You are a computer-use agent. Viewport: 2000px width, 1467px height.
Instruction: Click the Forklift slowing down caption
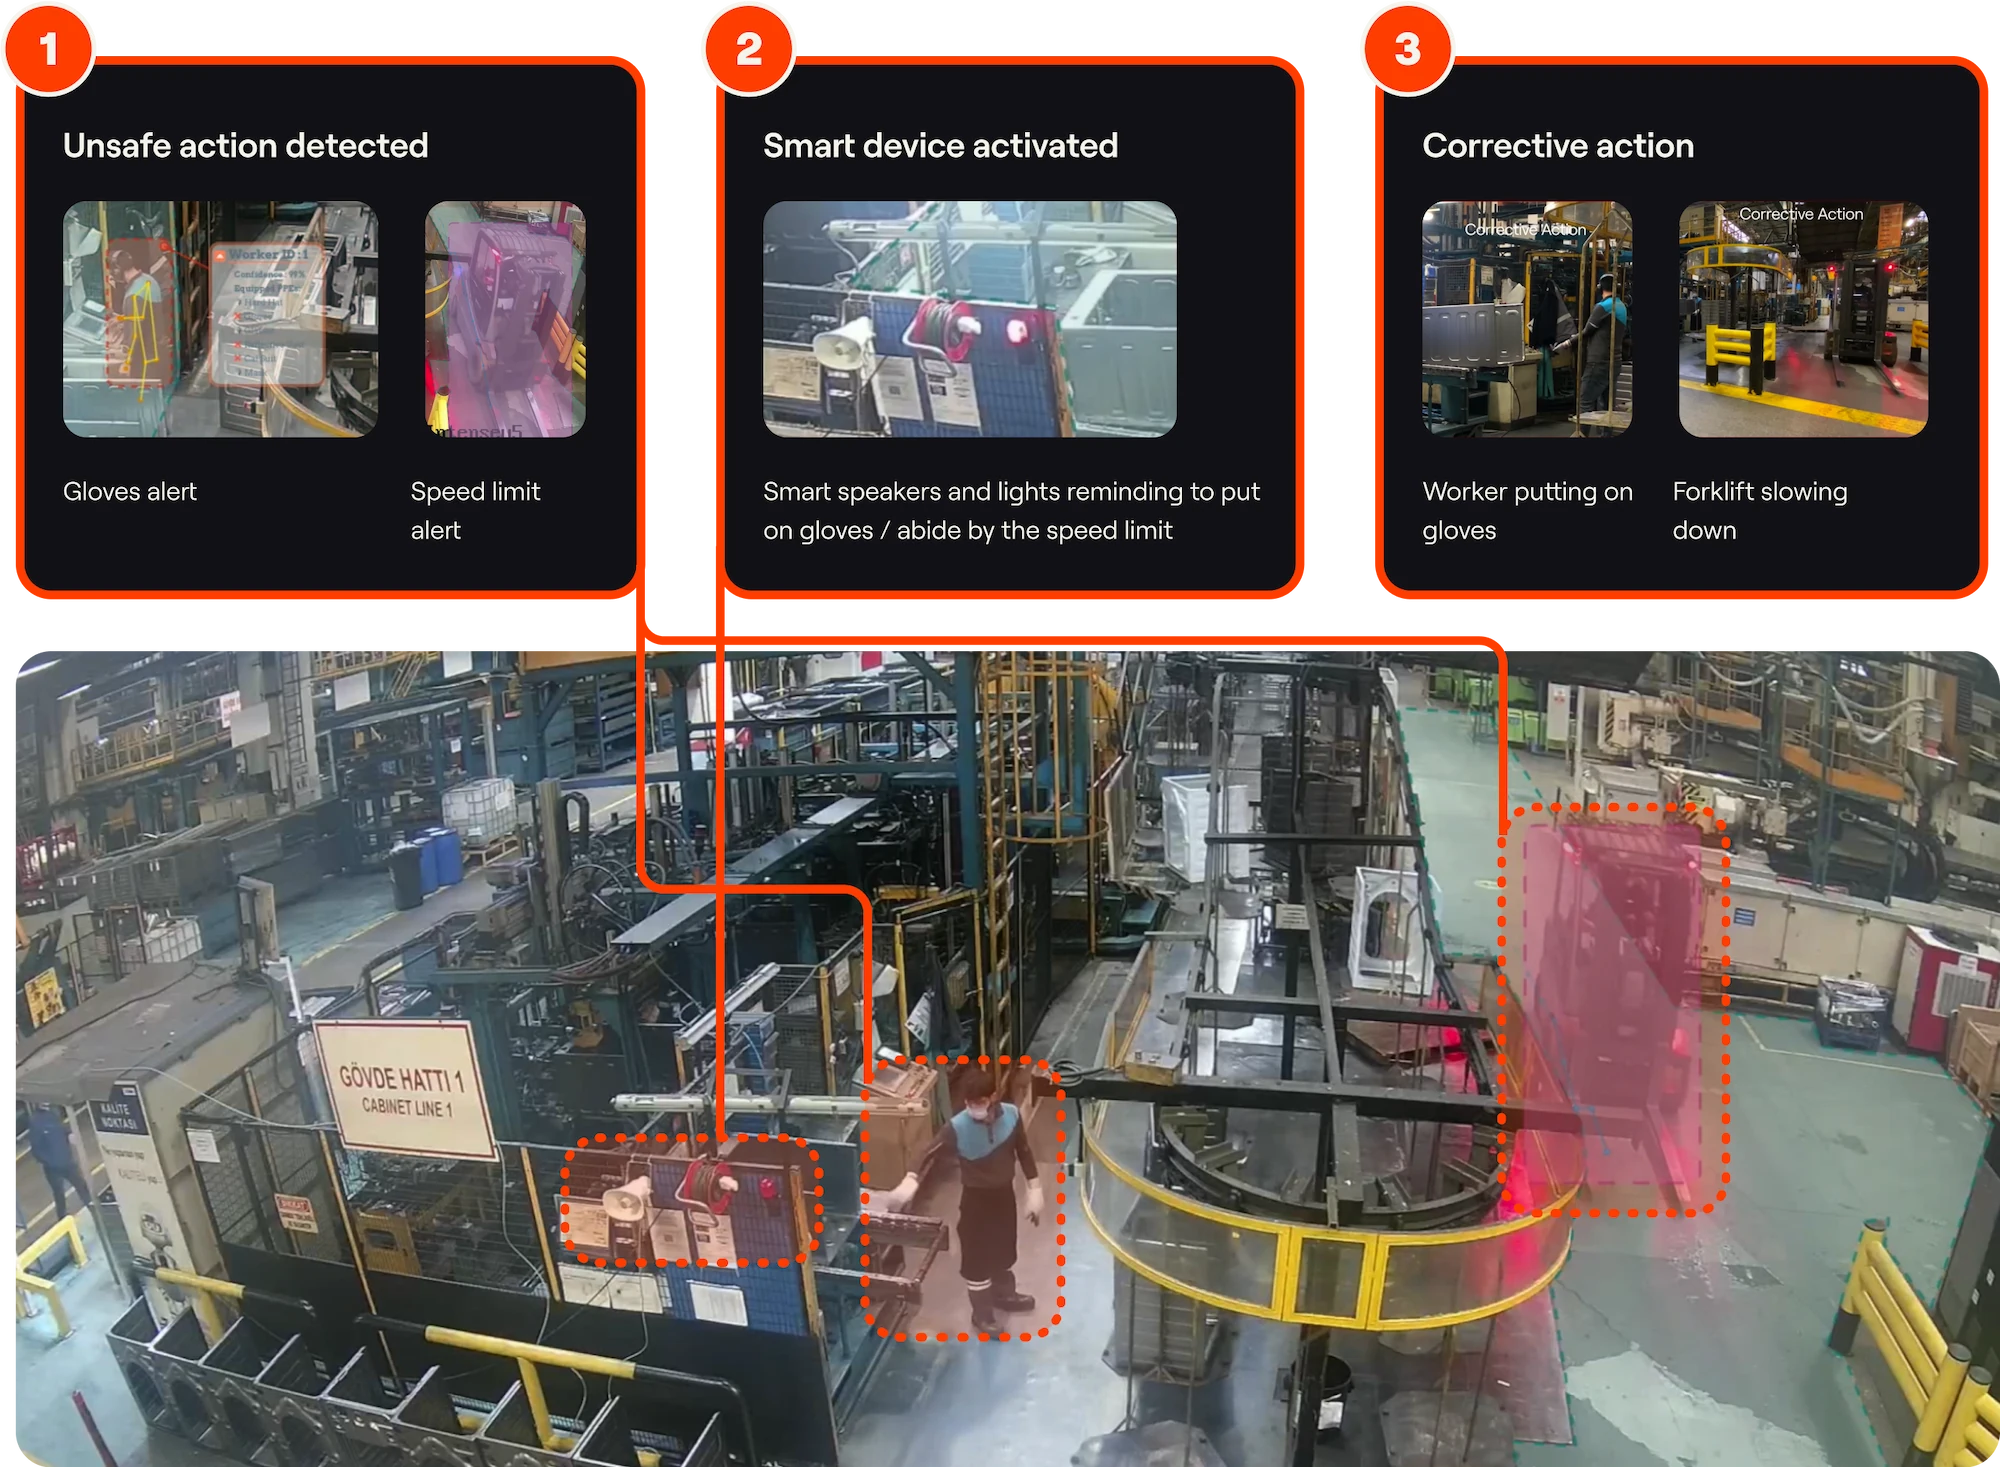(x=1760, y=510)
